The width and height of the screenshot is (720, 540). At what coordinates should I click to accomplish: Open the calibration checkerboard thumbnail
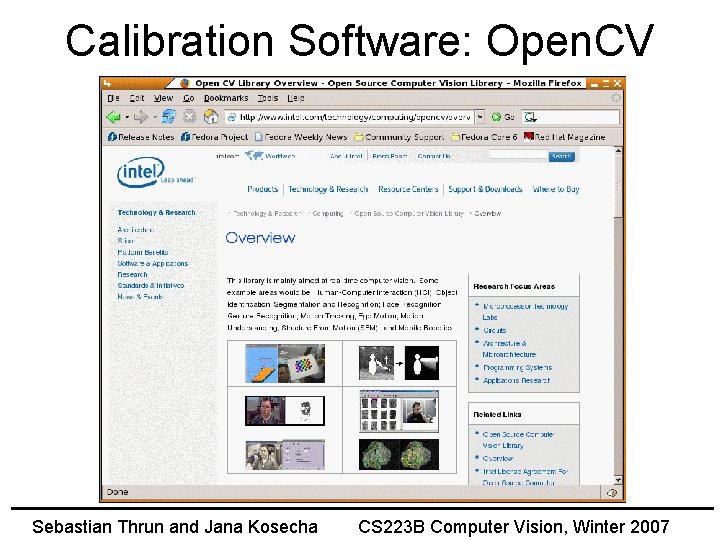[285, 363]
